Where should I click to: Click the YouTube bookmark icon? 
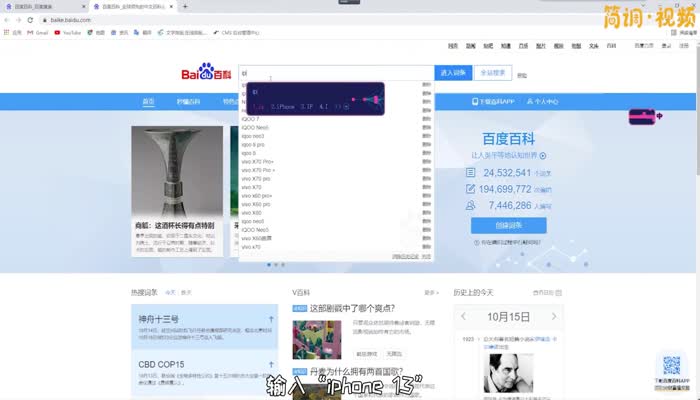pos(57,32)
